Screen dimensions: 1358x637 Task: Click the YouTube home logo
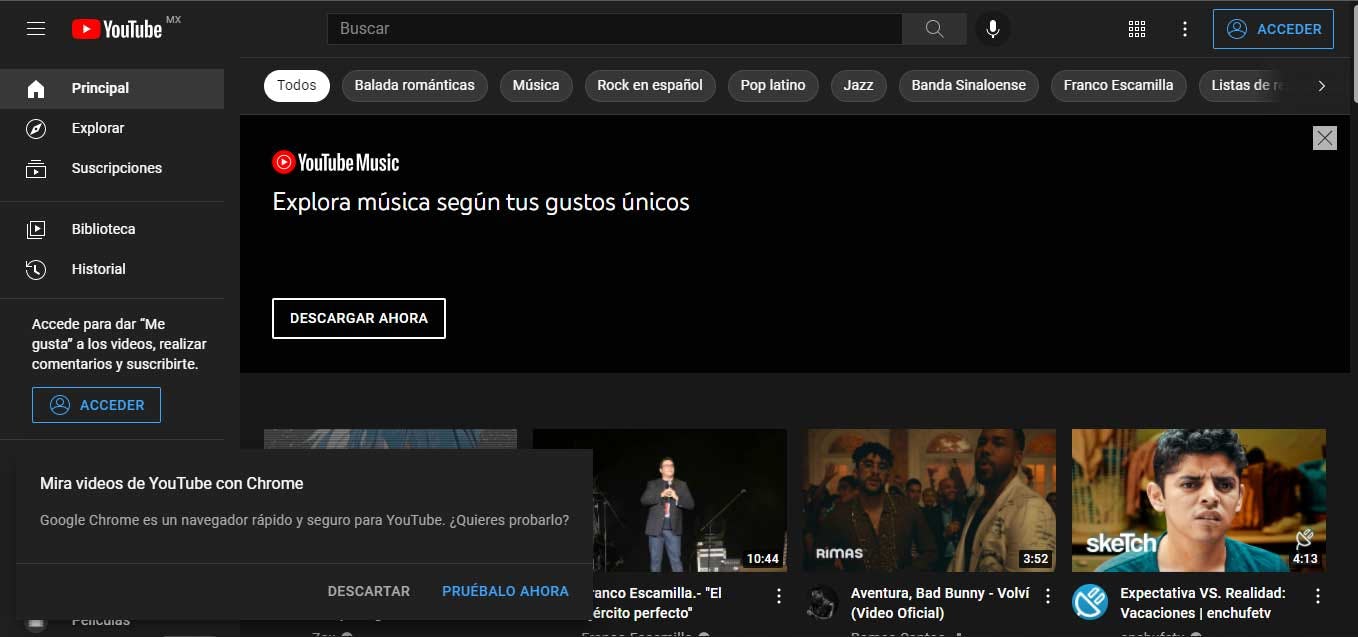tap(120, 28)
